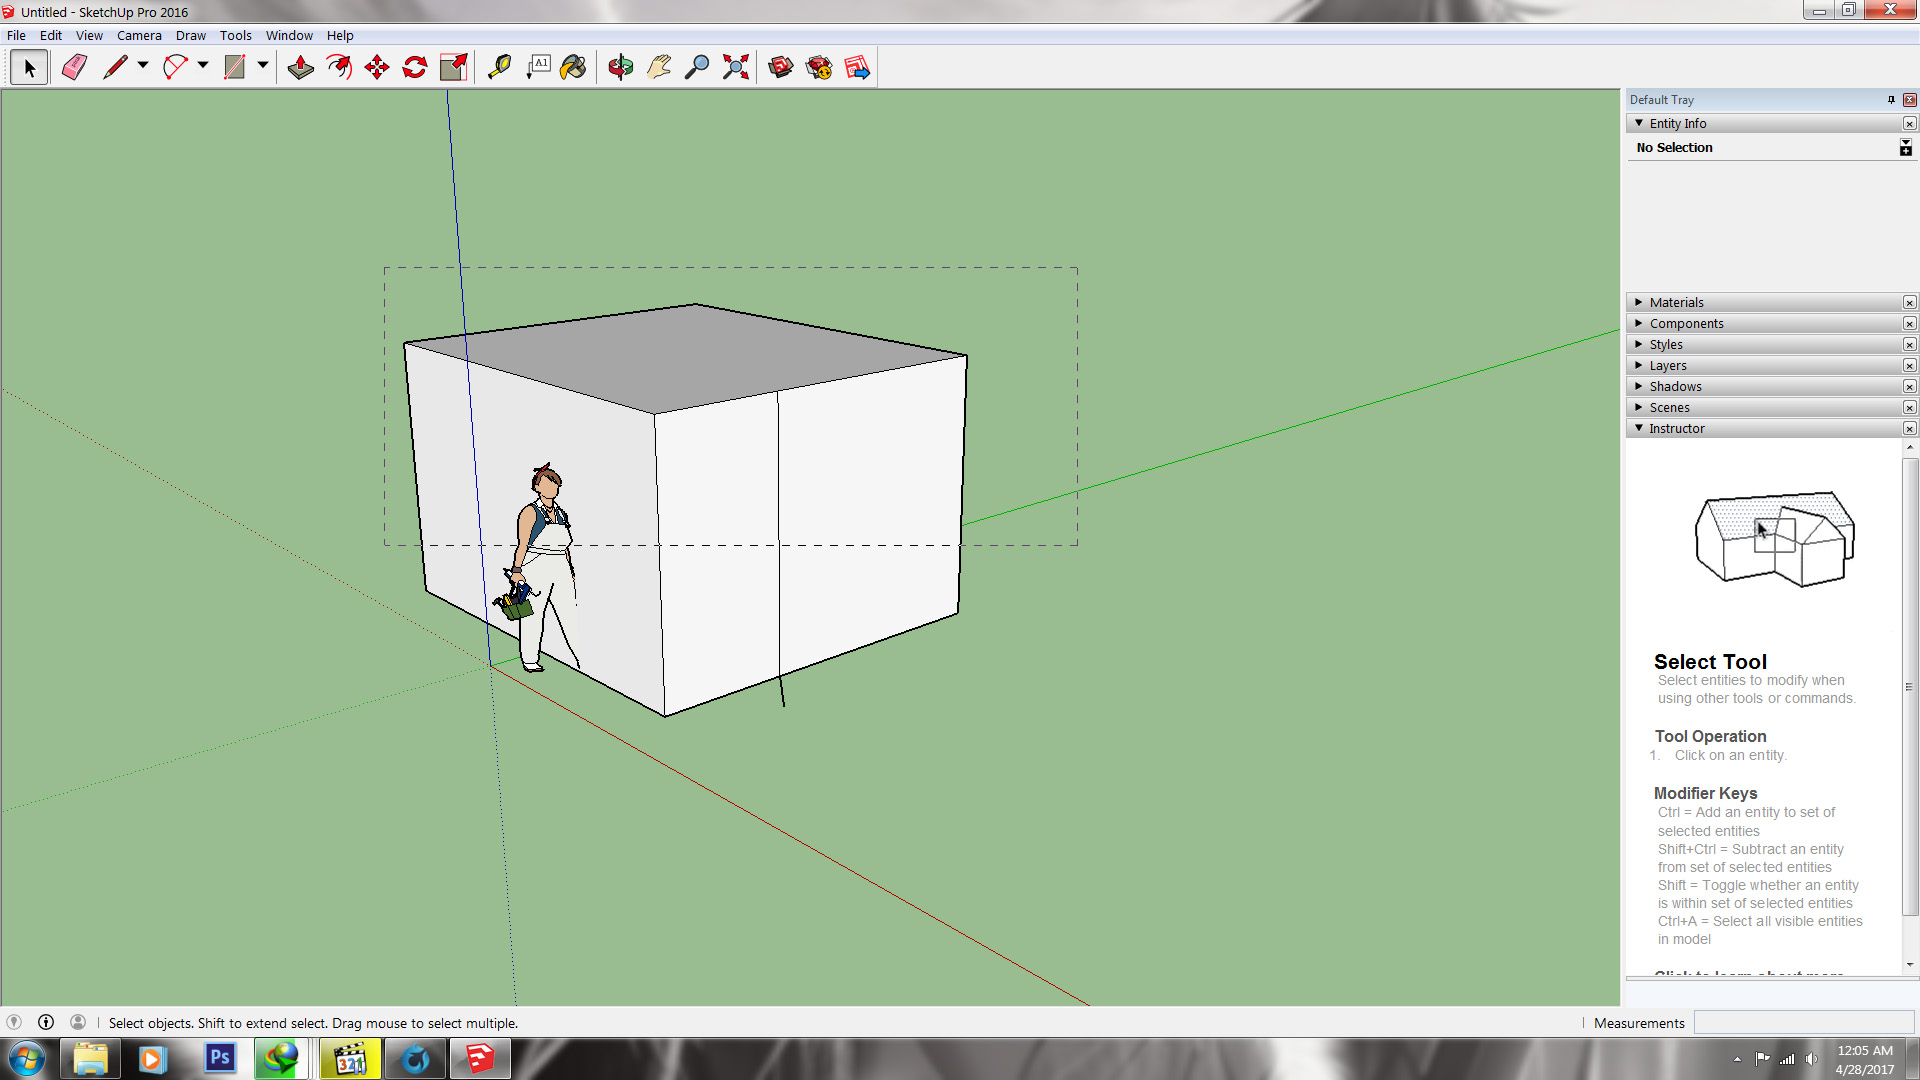Image resolution: width=1920 pixels, height=1080 pixels.
Task: Open the Camera menu
Action: click(139, 35)
